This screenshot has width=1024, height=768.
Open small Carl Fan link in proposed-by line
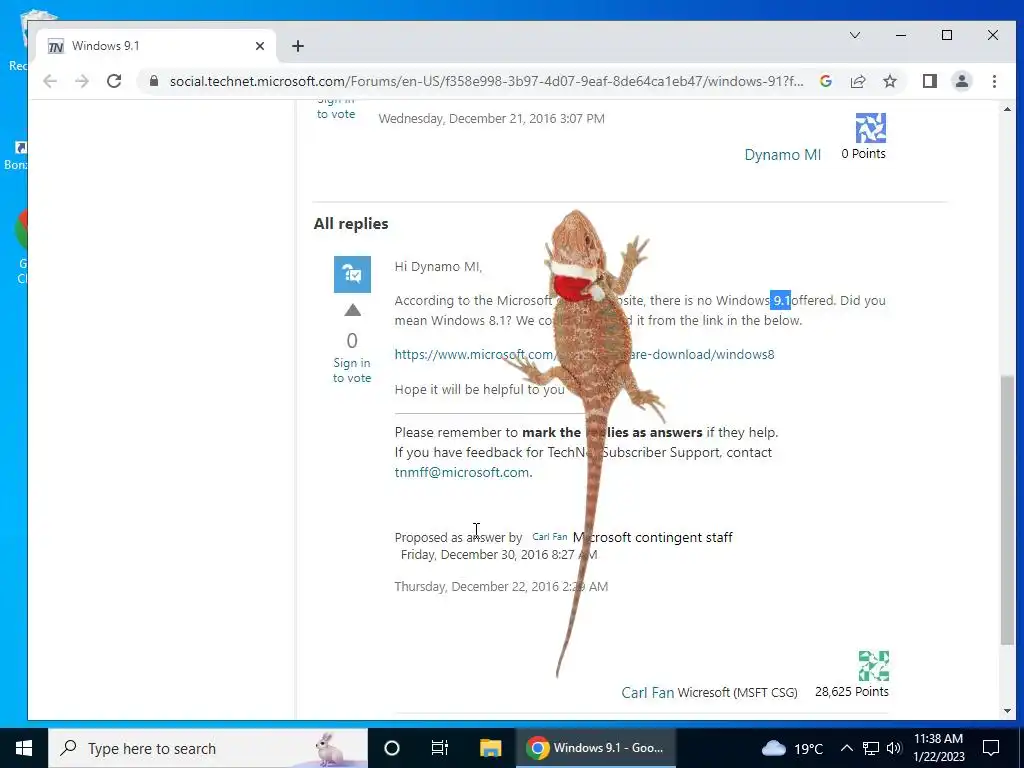[x=549, y=537]
